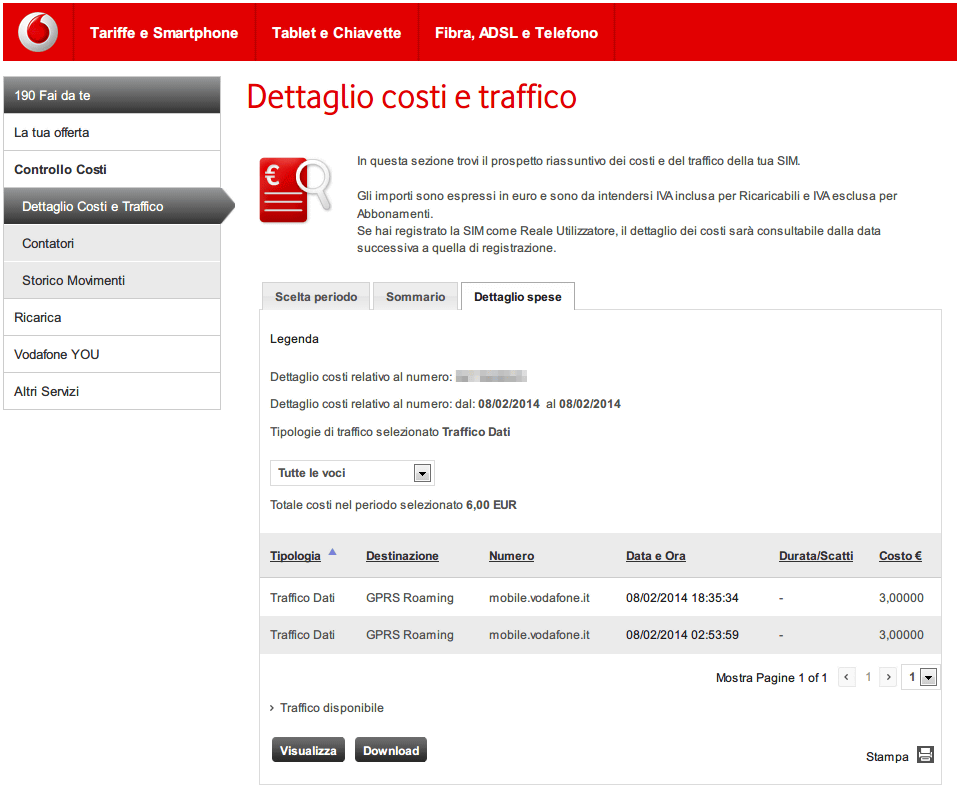Screen dimensions: 960x790
Task: Click the Mostra Pagine 1 of 1 text
Action: (771, 678)
